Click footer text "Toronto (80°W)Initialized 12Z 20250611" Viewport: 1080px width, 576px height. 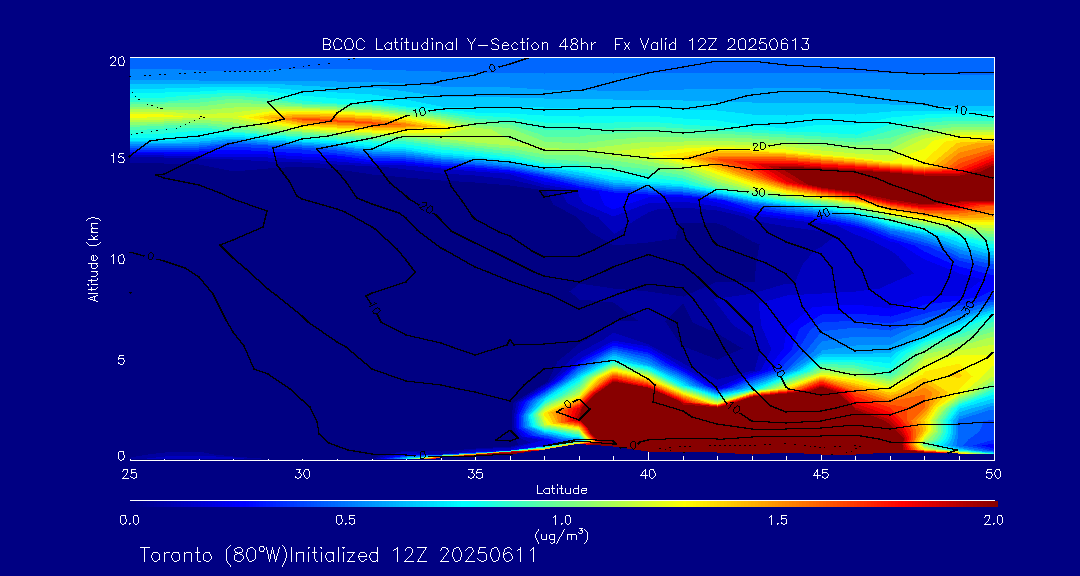point(338,555)
